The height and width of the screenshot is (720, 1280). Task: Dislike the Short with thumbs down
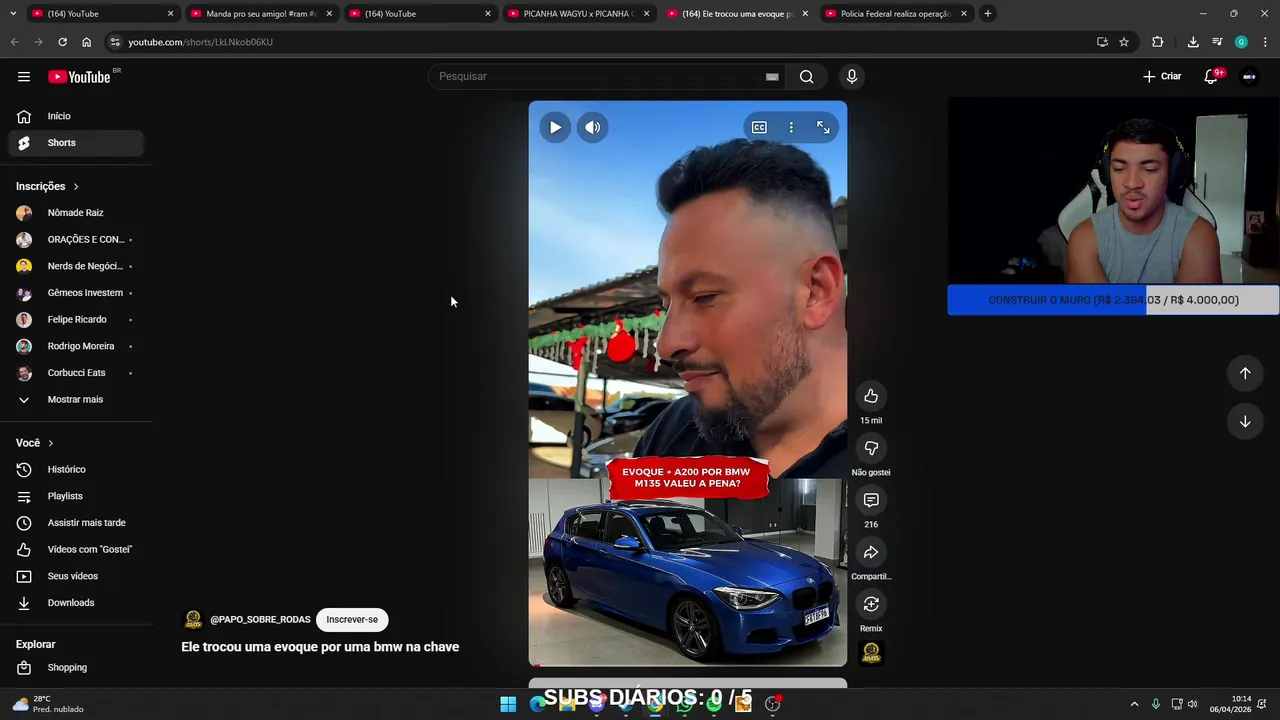[871, 448]
